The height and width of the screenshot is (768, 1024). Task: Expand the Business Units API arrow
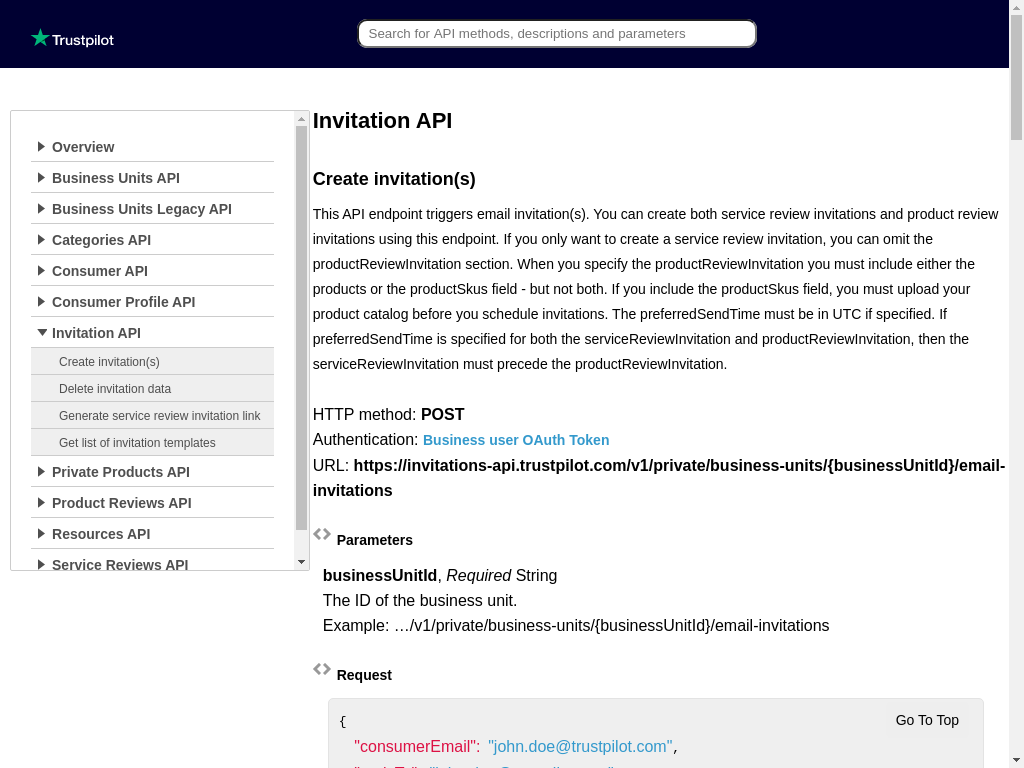41,178
